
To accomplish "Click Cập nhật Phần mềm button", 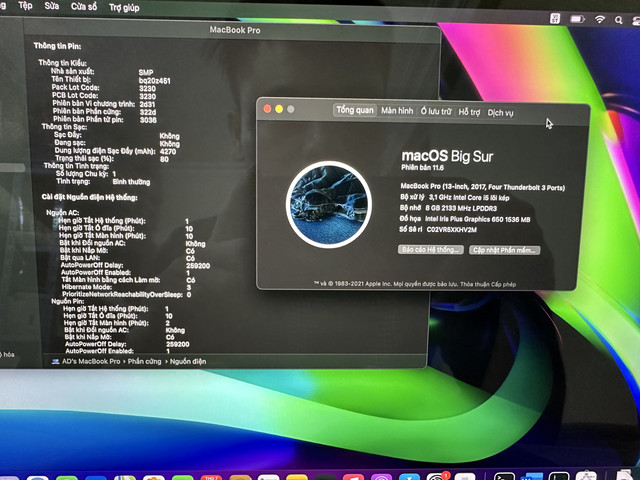I will [504, 250].
